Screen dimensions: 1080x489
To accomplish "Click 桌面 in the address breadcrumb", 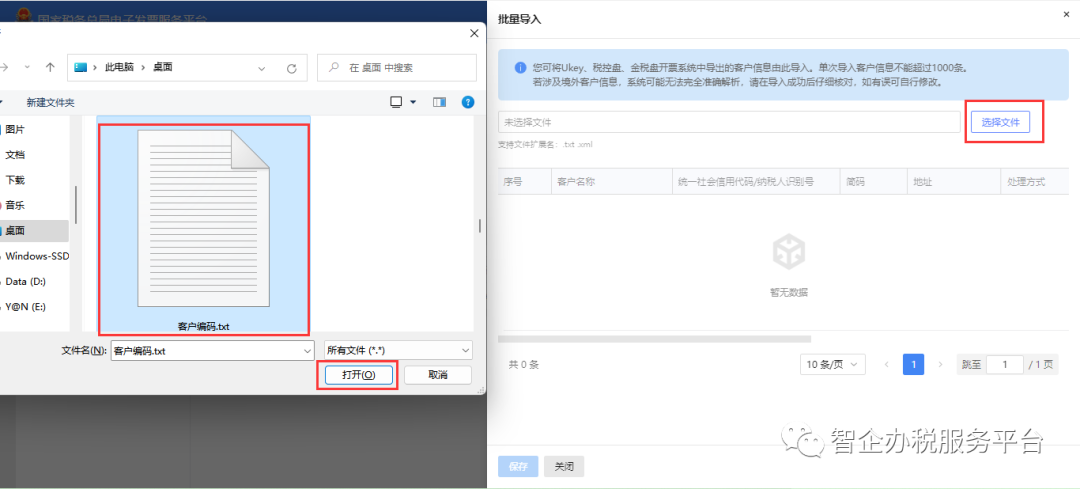I will (x=163, y=67).
